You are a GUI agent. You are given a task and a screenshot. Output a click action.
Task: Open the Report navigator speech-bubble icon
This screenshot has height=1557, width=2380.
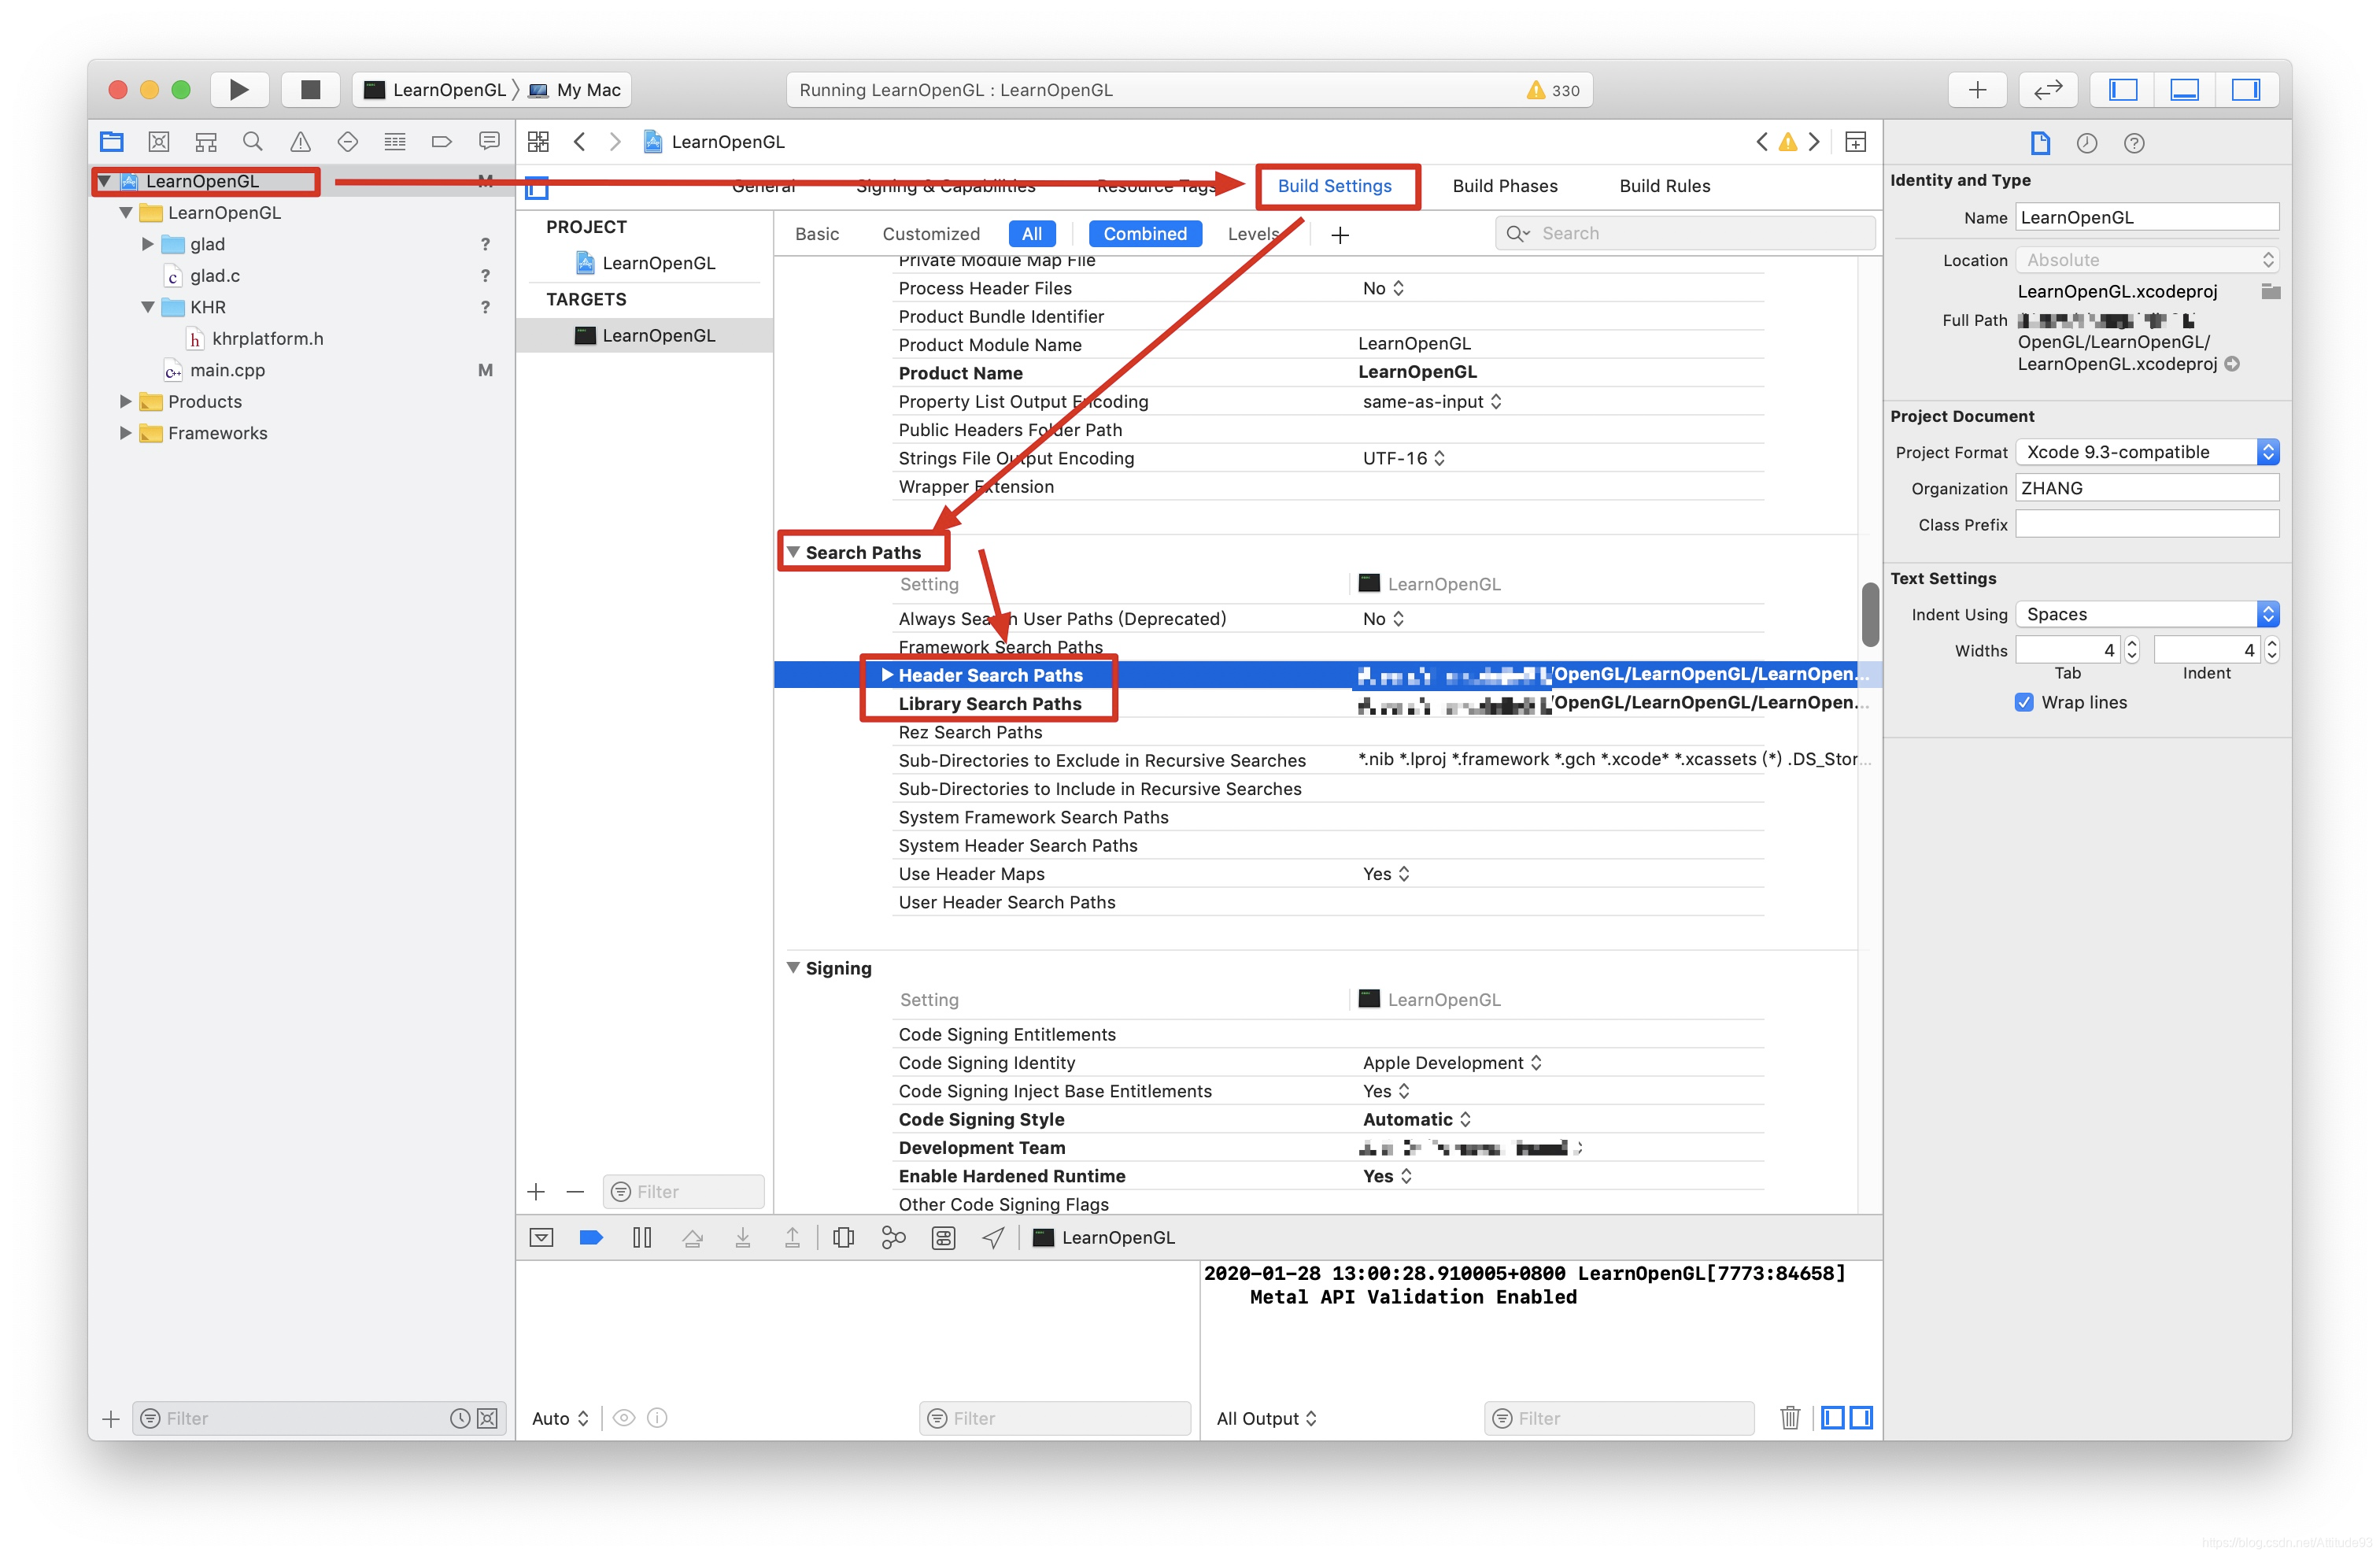[x=489, y=141]
